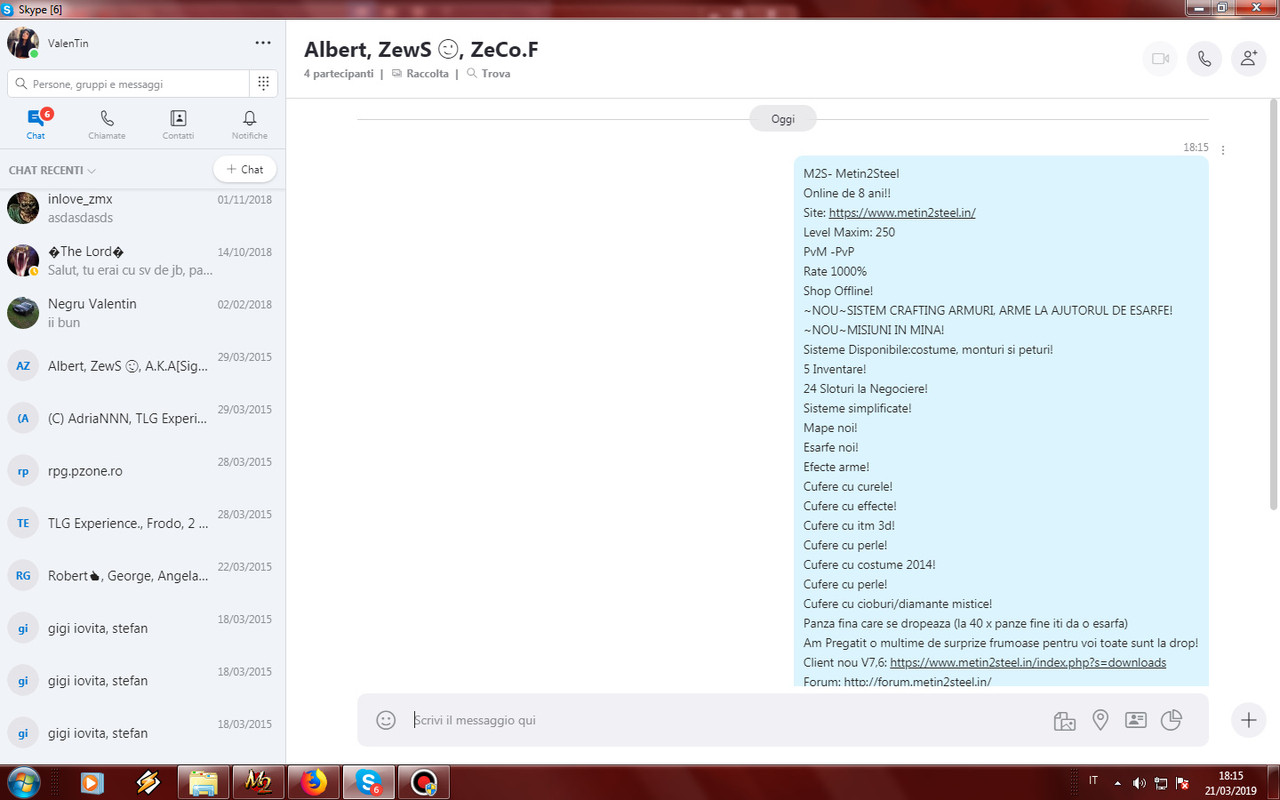Open the red recorder taskbar icon

click(x=424, y=782)
